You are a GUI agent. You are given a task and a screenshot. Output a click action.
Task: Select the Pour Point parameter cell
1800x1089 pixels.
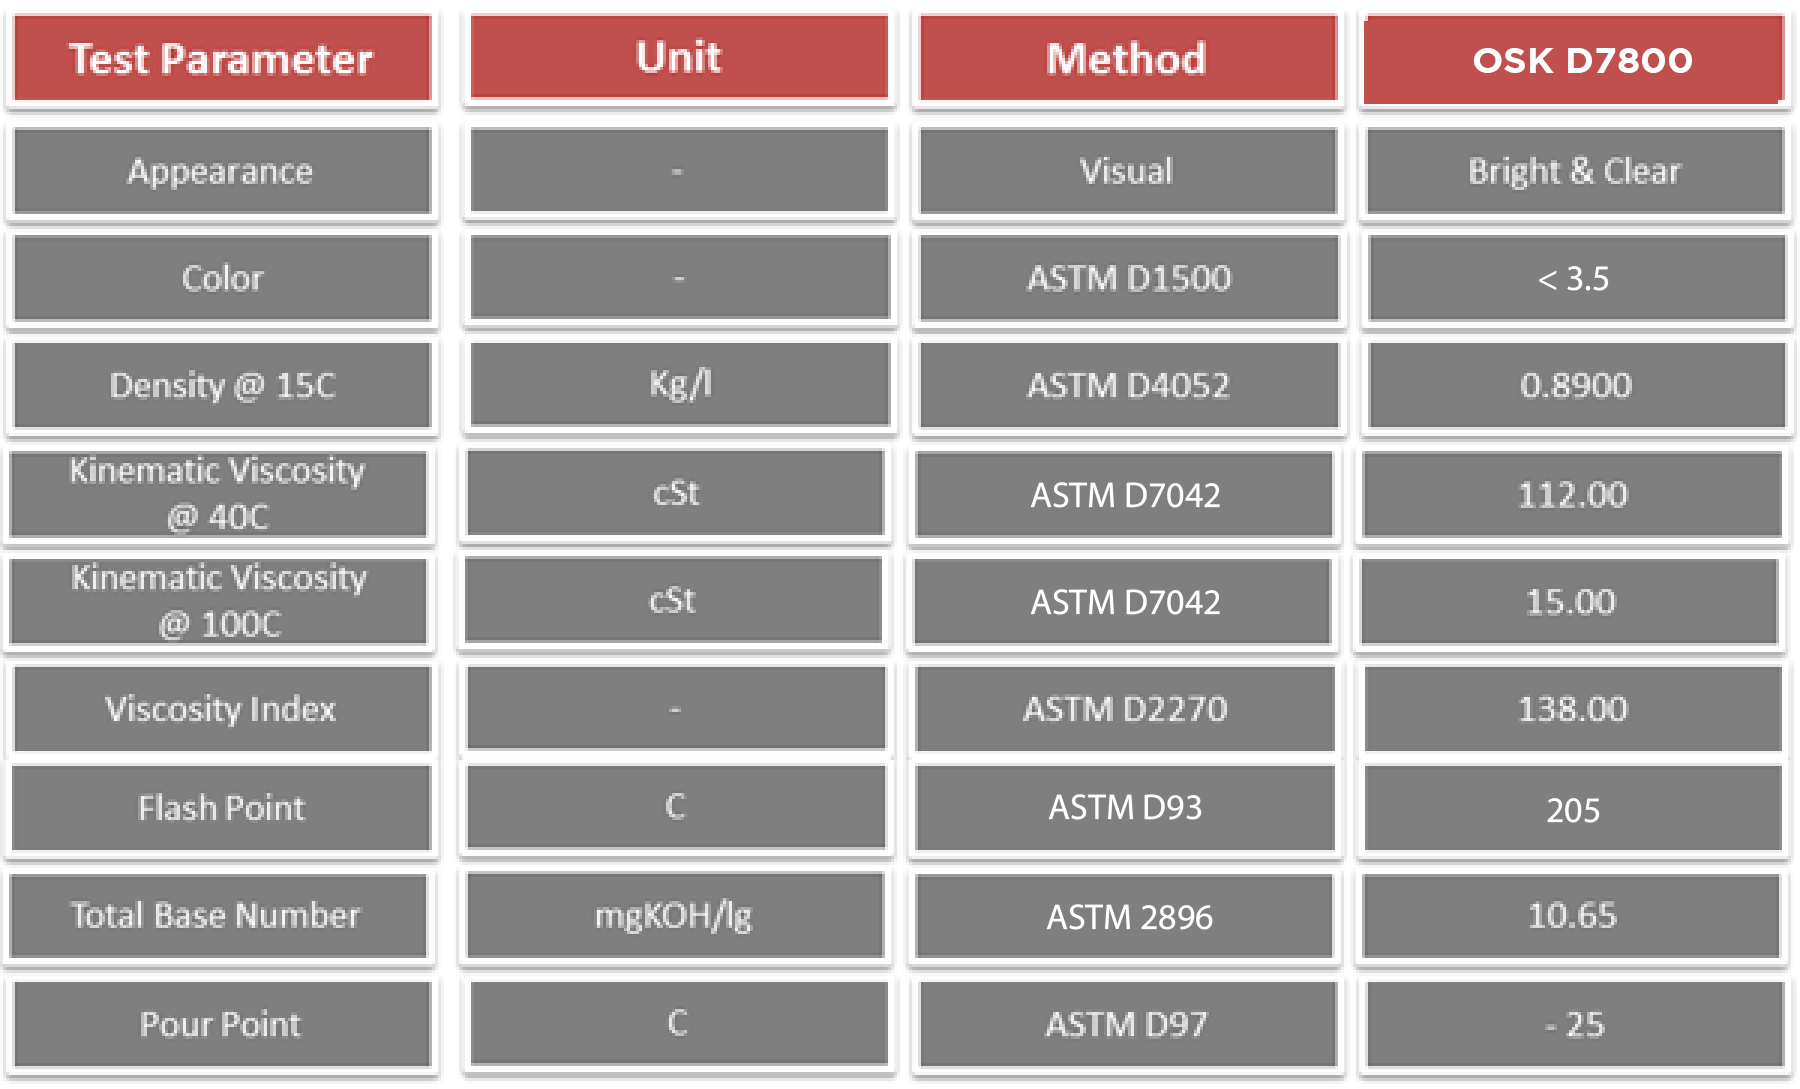pos(221,1024)
